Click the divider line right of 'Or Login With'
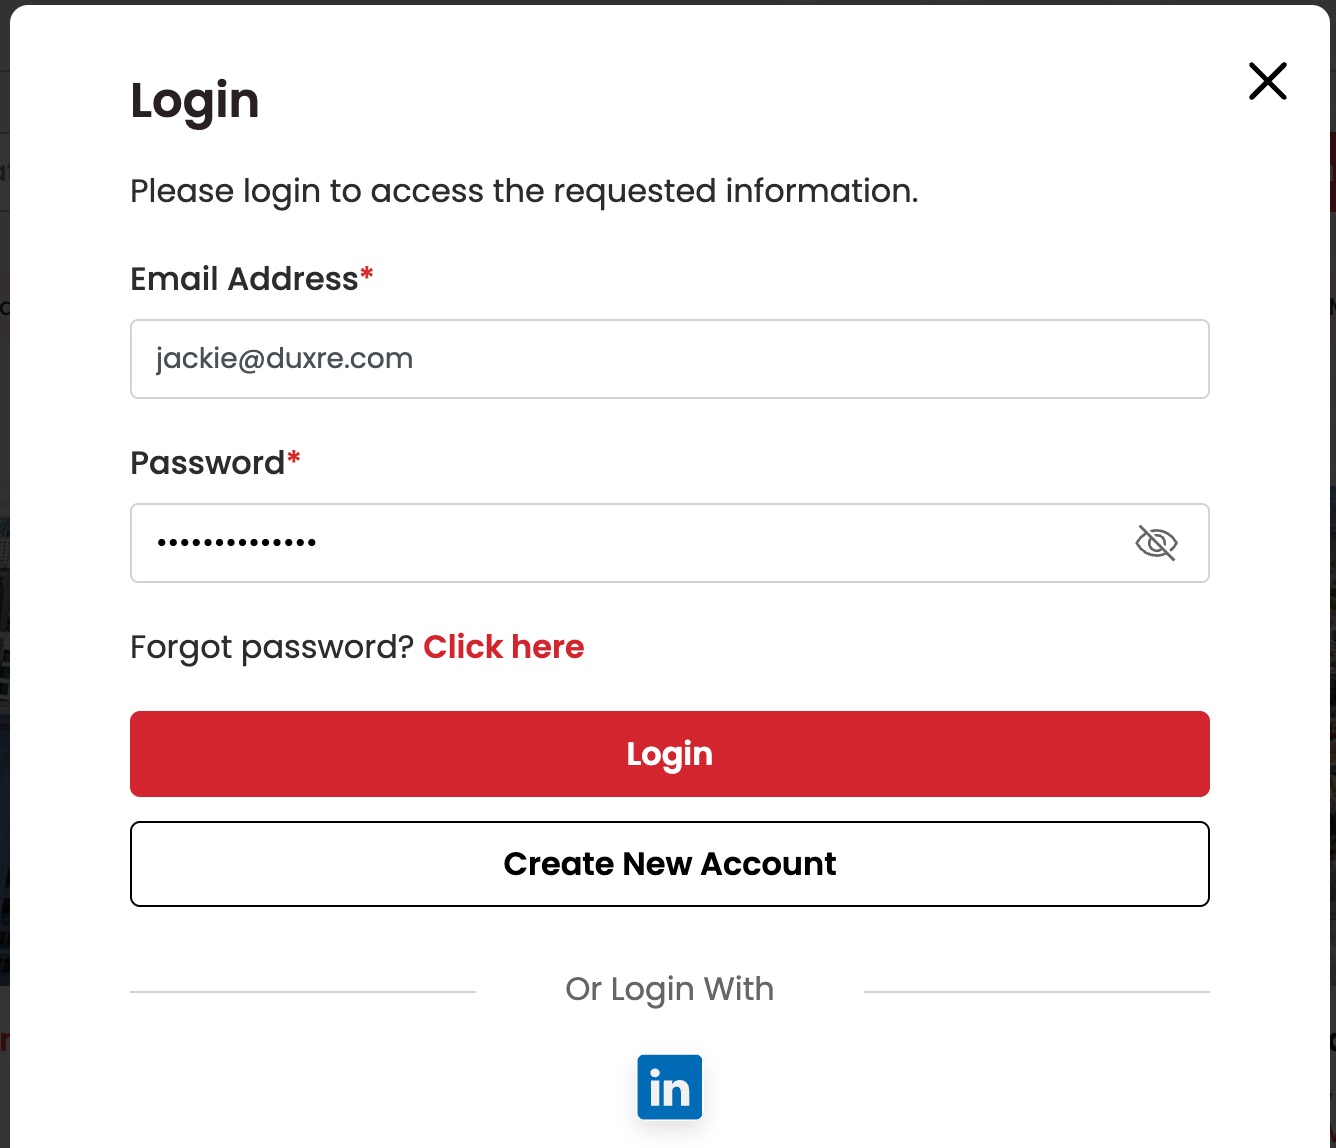The image size is (1336, 1148). 1036,992
